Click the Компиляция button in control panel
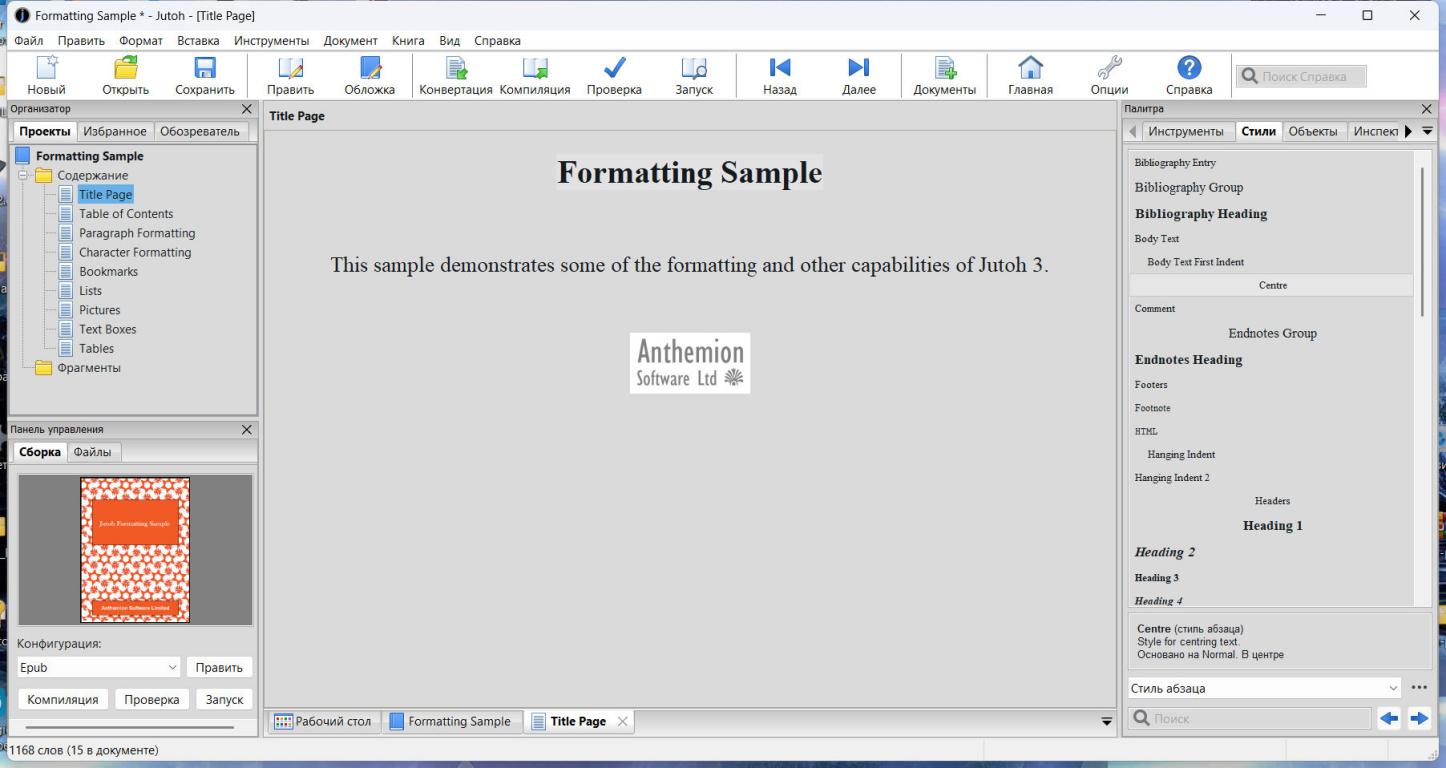The width and height of the screenshot is (1446, 768). 62,700
